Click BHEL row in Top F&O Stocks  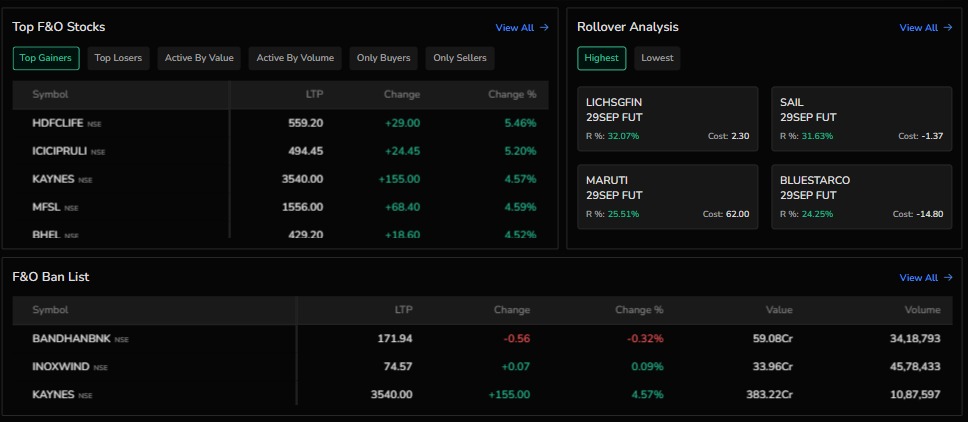[280, 234]
